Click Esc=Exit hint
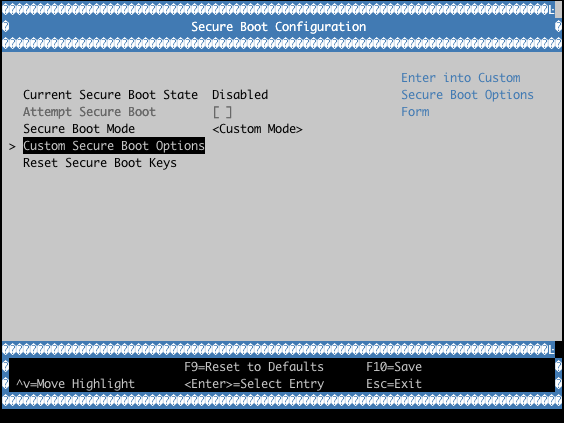The height and width of the screenshot is (423, 564). (394, 384)
